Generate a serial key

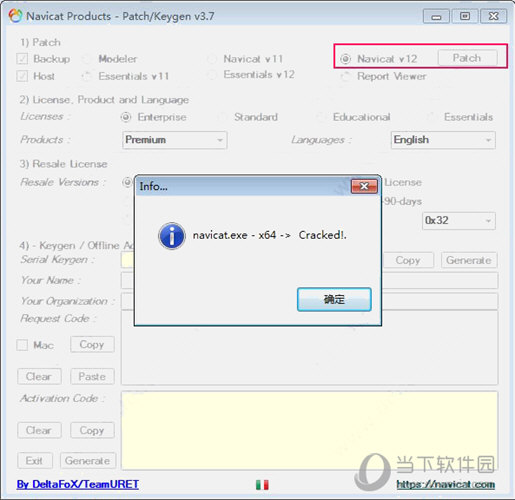tap(469, 260)
